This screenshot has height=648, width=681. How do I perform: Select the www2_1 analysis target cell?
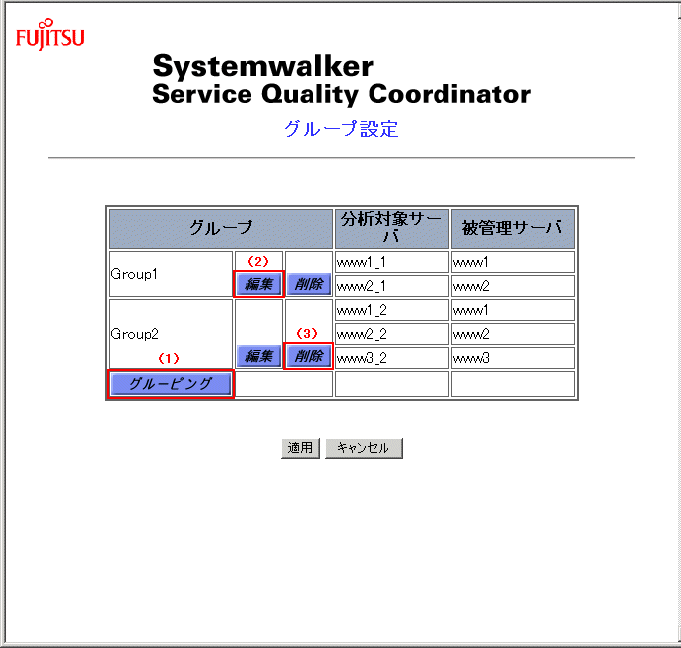pos(391,286)
